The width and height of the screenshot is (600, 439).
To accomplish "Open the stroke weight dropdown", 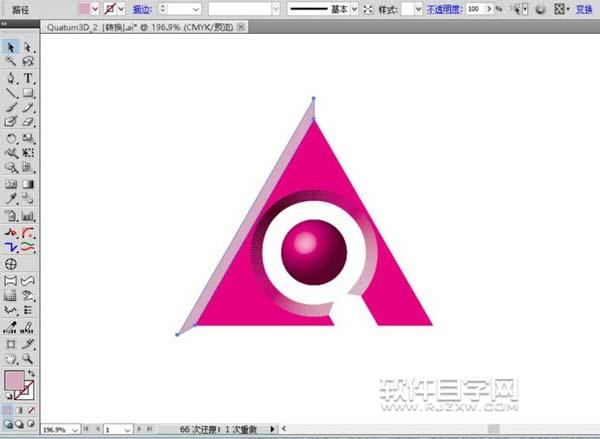I will click(x=196, y=9).
